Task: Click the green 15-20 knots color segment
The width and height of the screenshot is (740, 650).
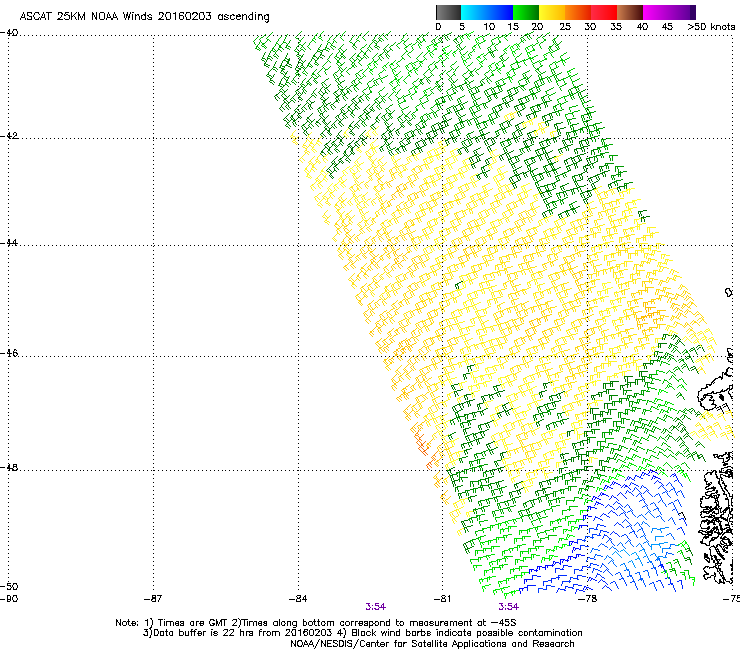Action: 526,12
